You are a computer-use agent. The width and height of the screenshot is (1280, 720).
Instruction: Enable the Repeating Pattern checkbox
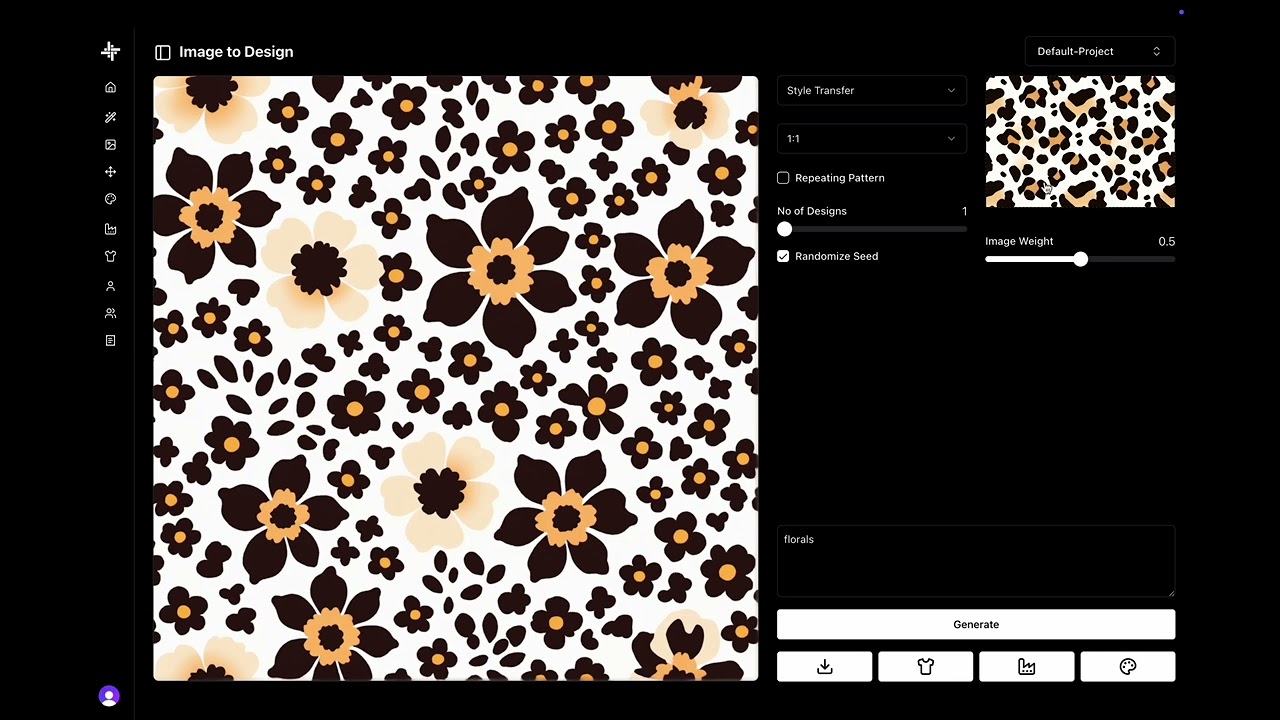(x=783, y=178)
